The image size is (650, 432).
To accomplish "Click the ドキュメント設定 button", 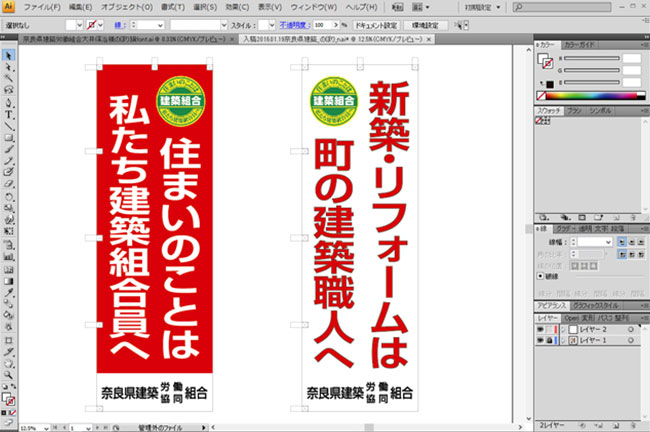I will coord(376,25).
